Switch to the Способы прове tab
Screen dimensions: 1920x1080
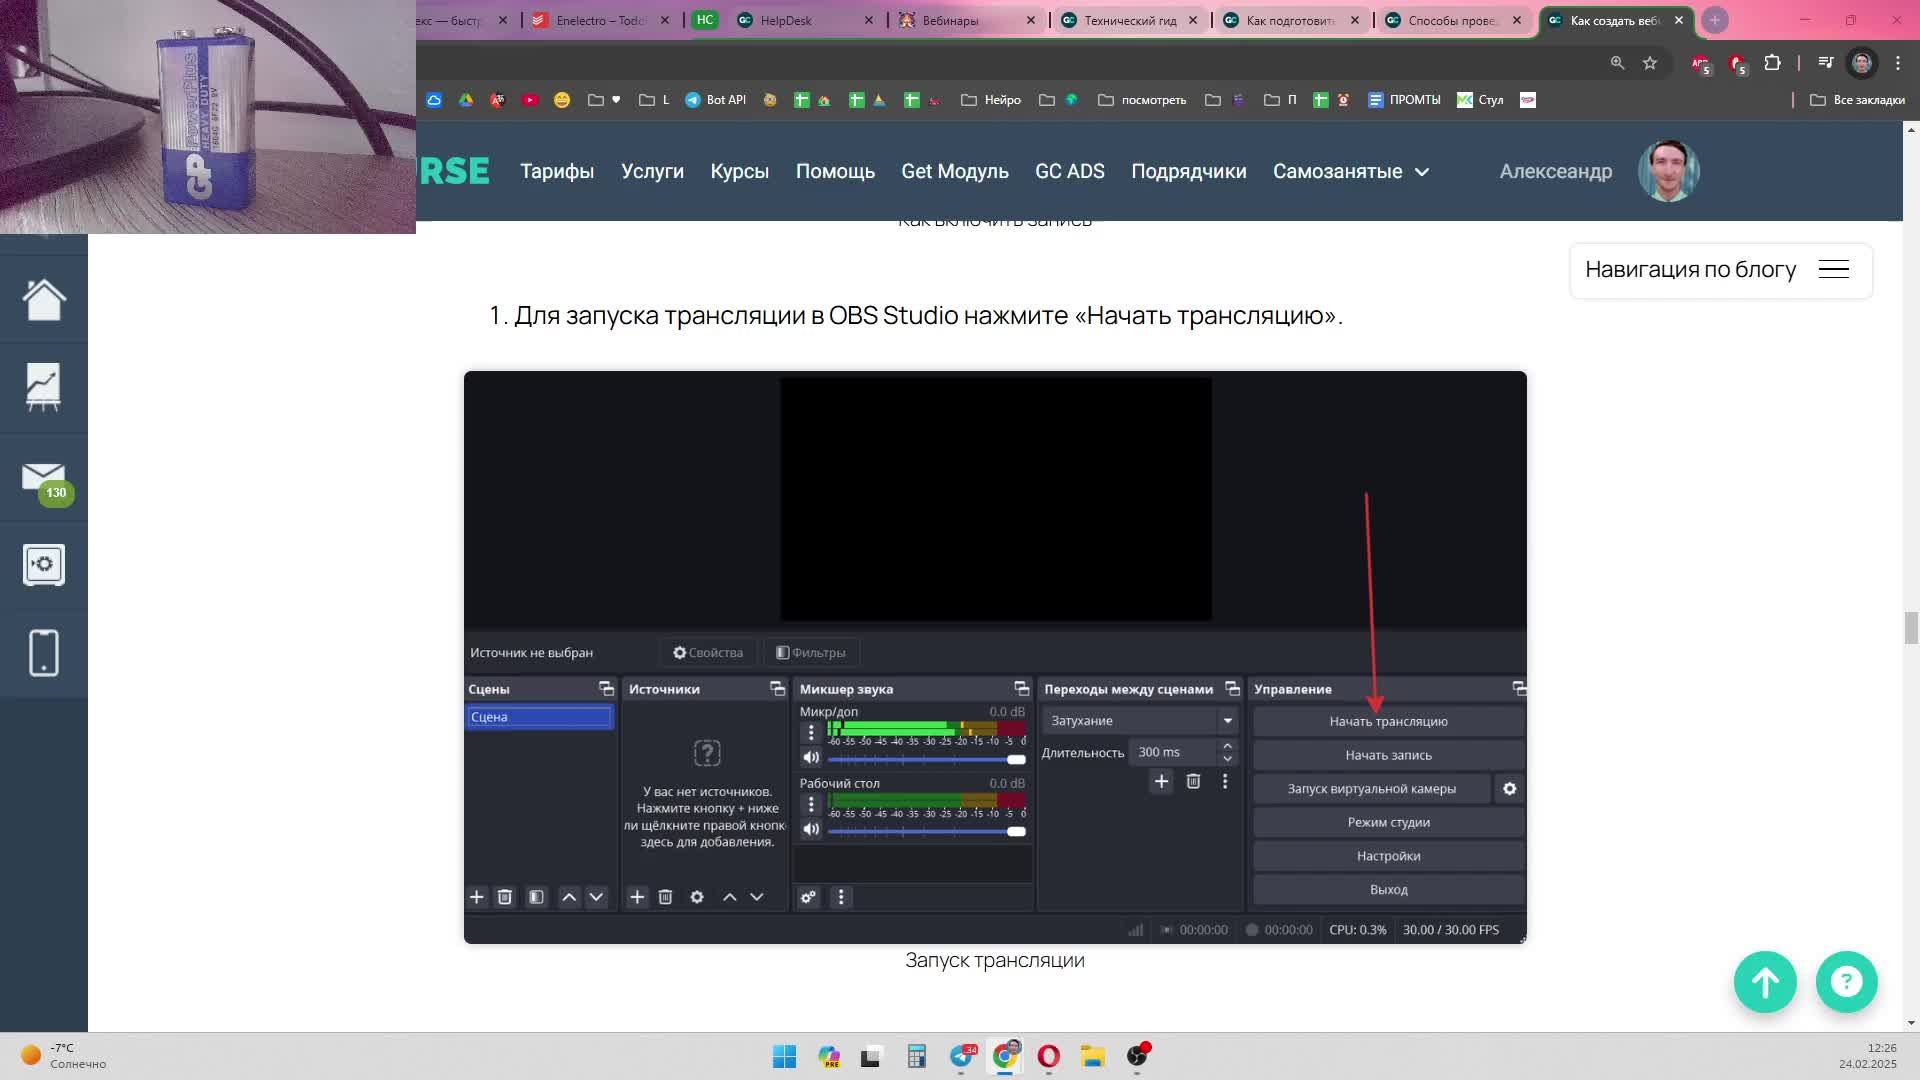[1453, 20]
